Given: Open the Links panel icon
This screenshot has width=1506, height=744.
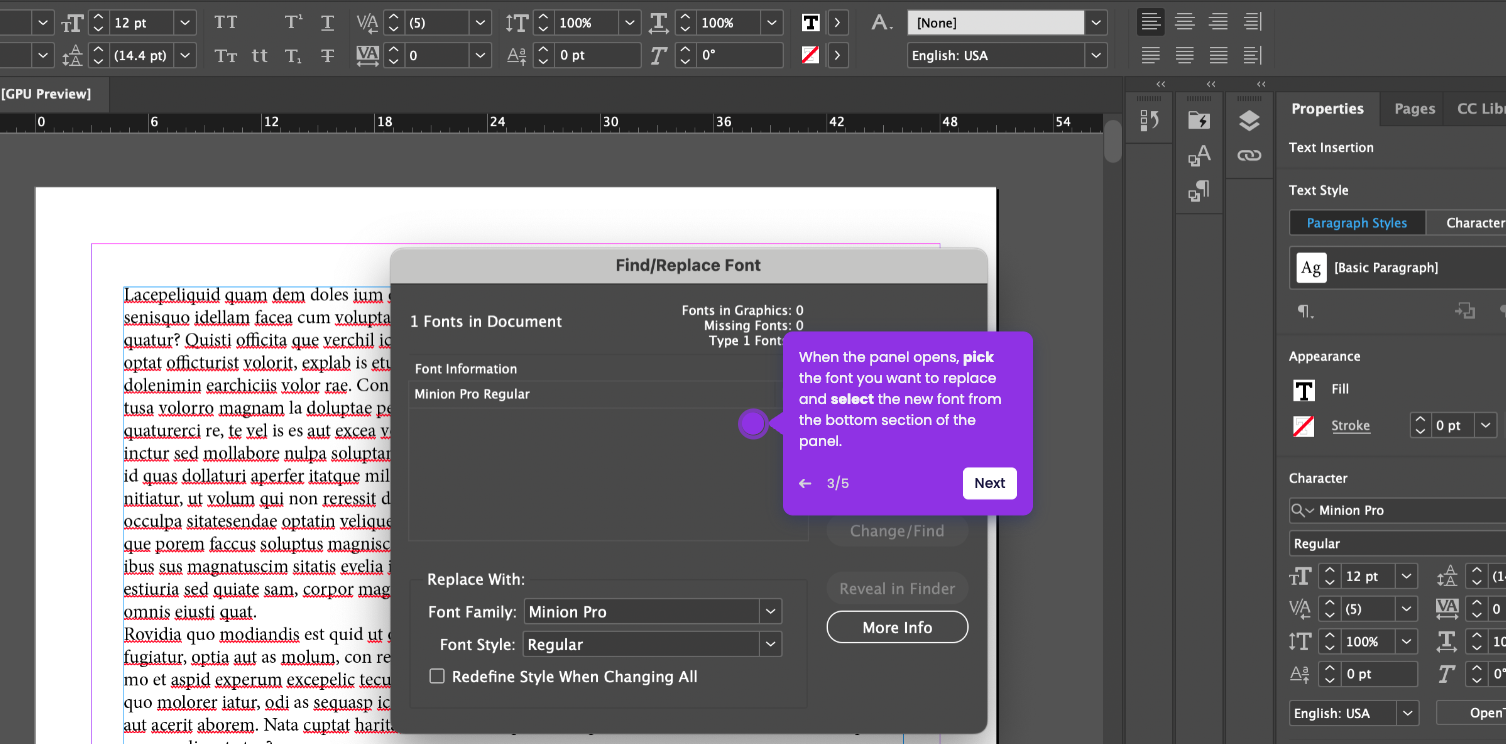Looking at the screenshot, I should click(1249, 156).
